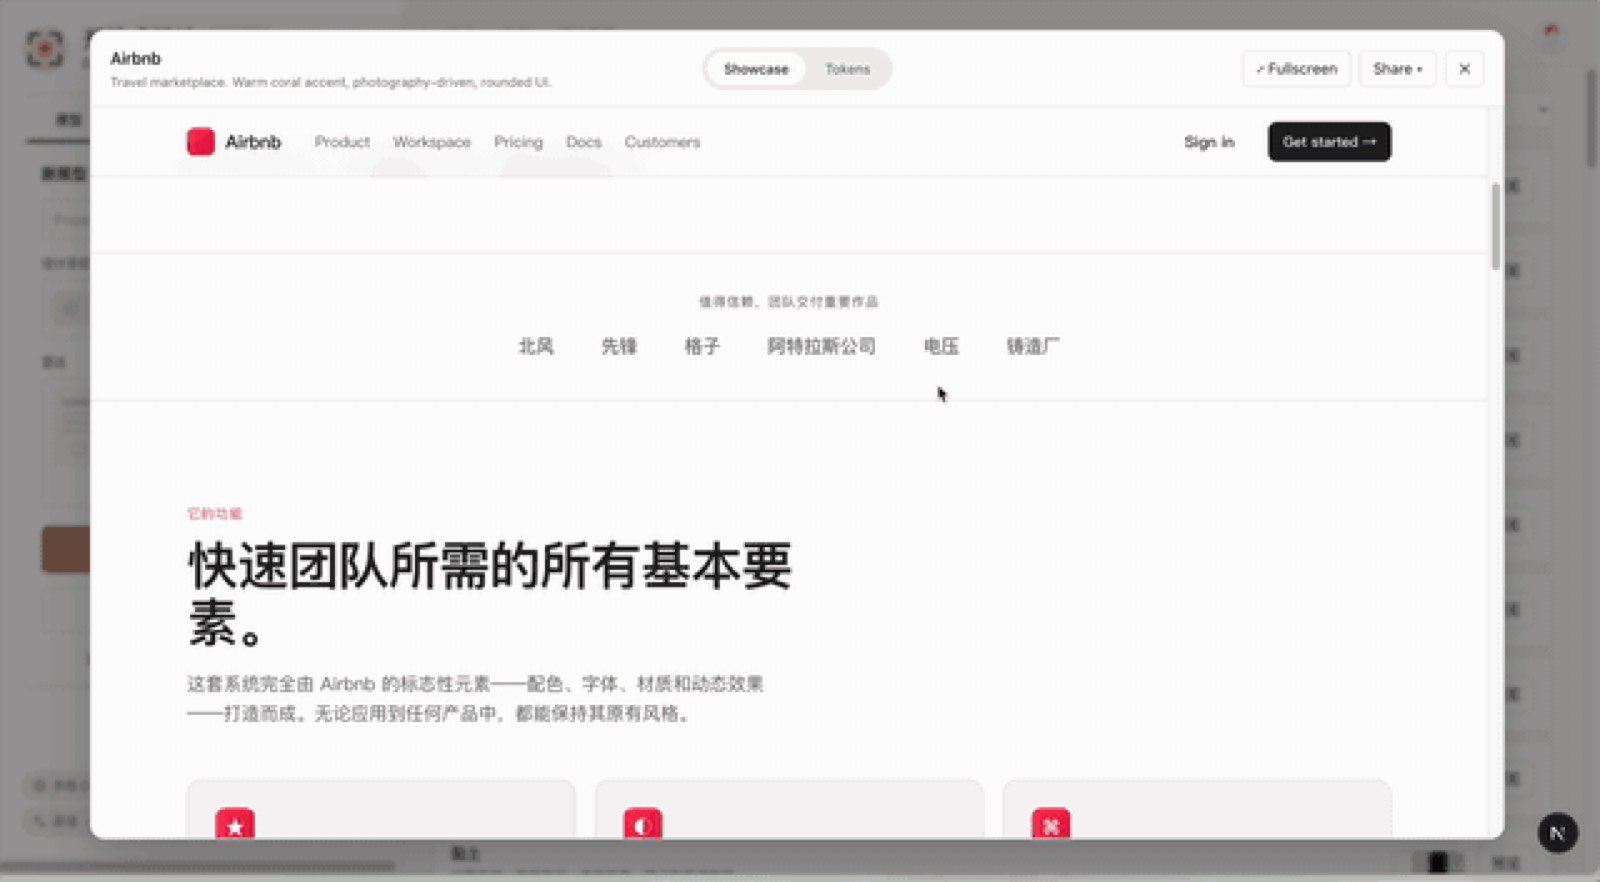1600x882 pixels.
Task: Click the 北风 company name
Action: [536, 346]
